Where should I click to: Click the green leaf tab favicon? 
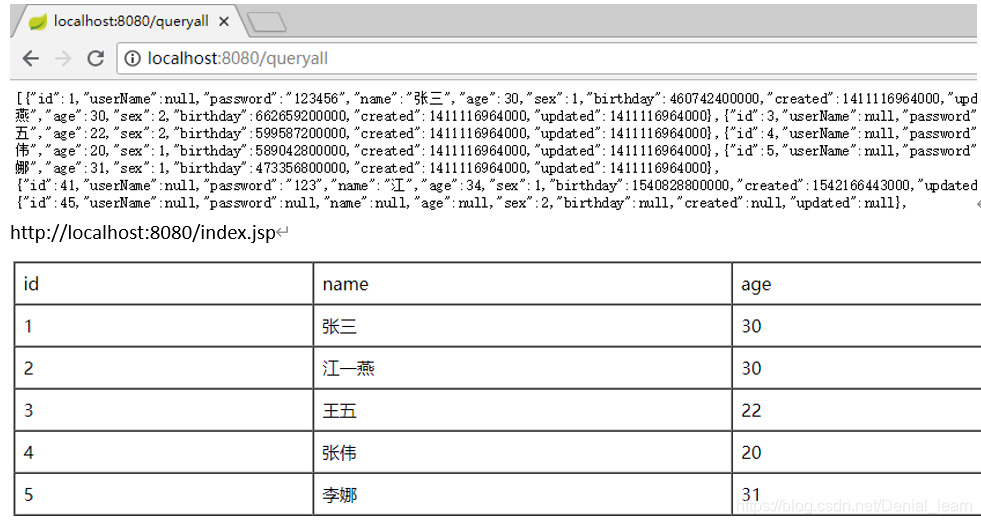[38, 22]
